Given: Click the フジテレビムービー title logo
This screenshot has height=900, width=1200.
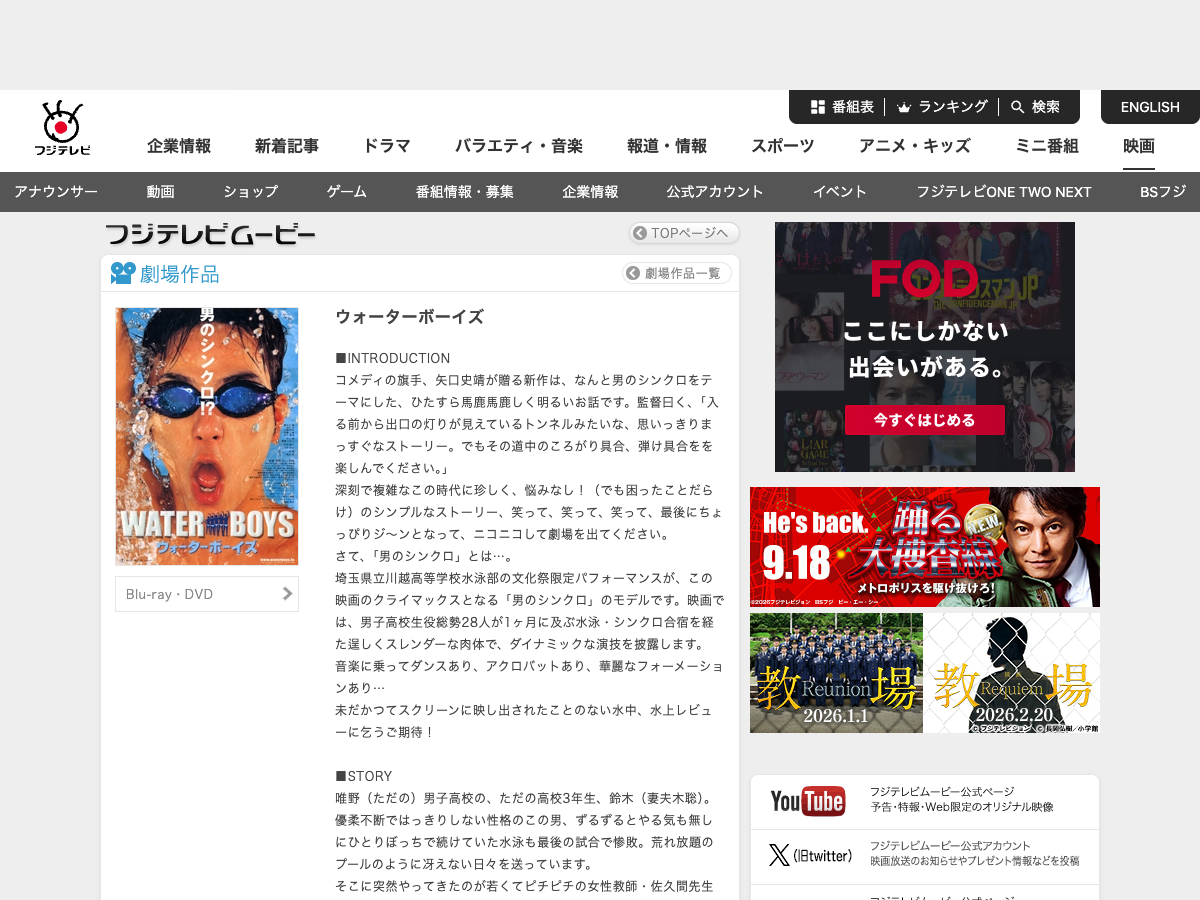Looking at the screenshot, I should tap(211, 235).
